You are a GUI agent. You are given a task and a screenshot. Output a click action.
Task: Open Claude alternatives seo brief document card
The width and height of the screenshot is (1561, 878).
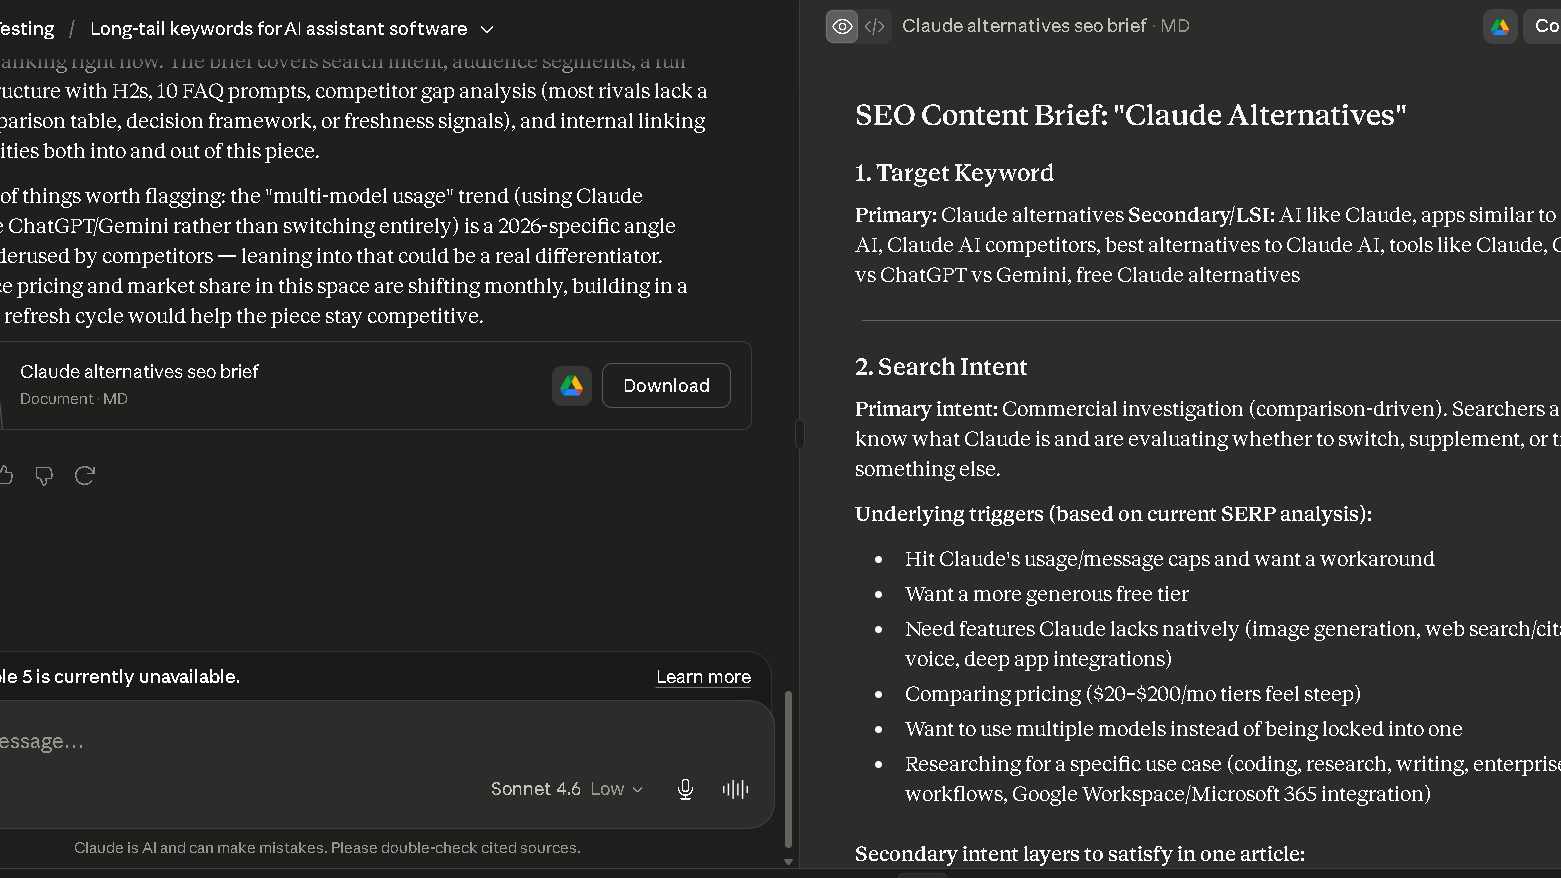point(375,386)
